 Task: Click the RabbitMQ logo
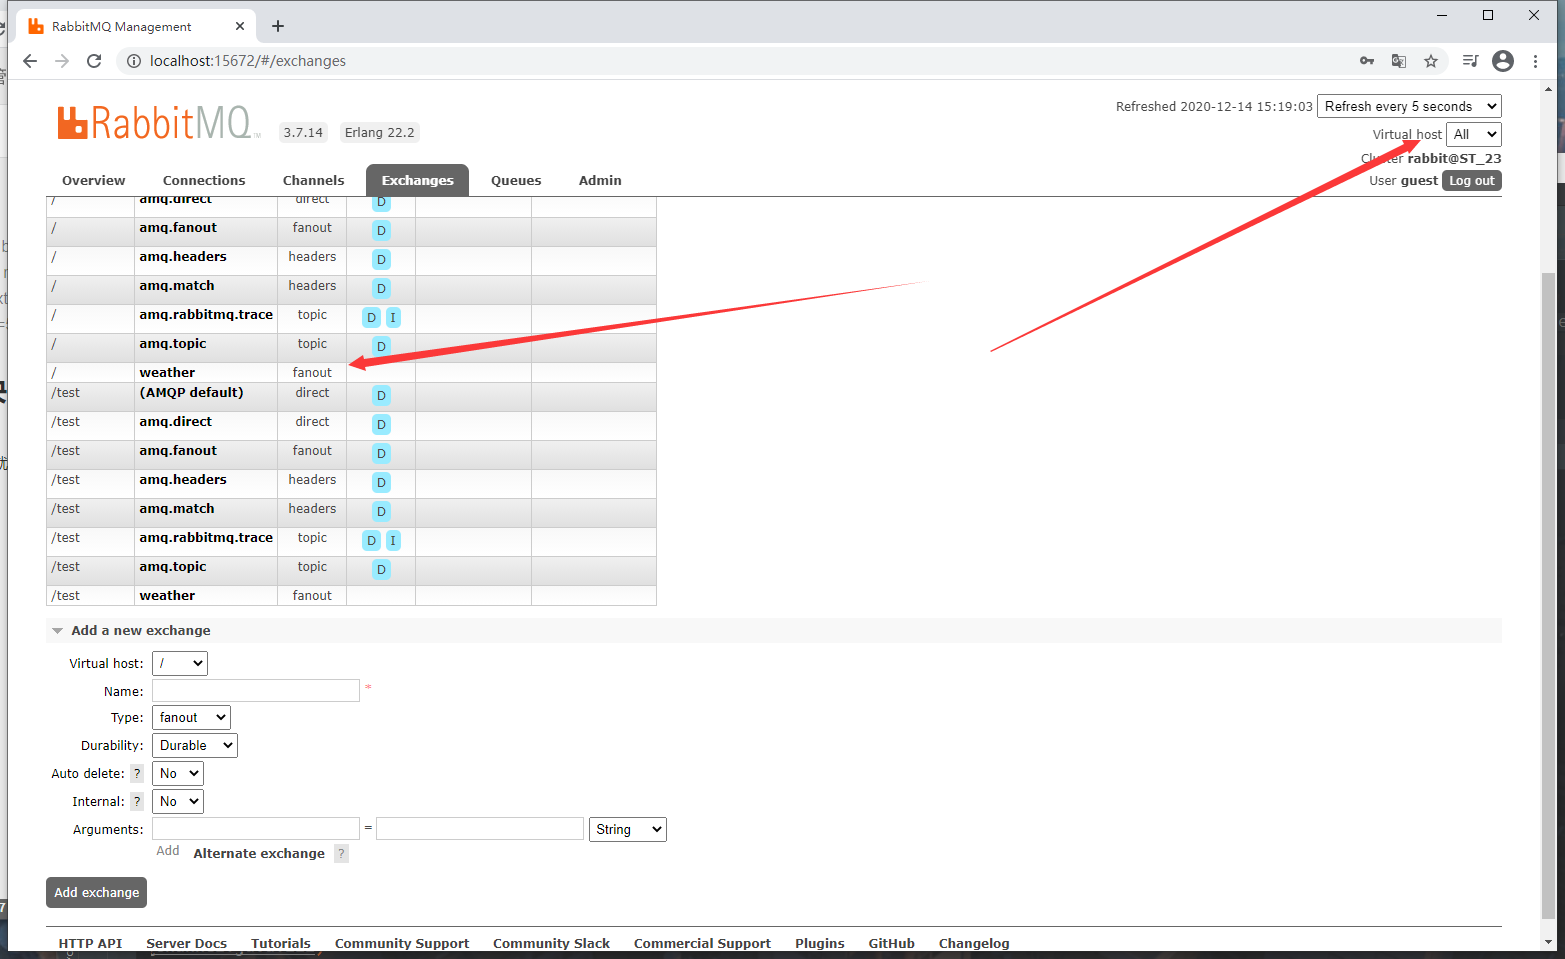(158, 123)
